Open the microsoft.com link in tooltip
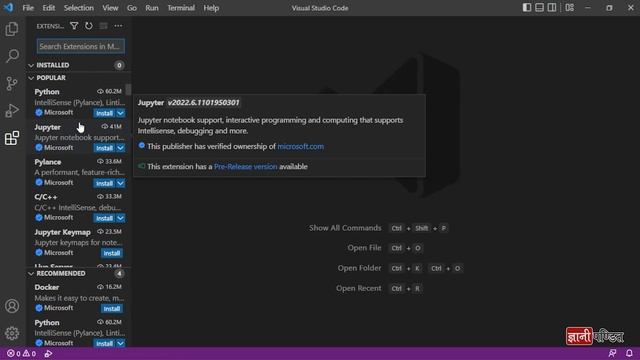Screen dimensions: 640x360 pos(300,146)
